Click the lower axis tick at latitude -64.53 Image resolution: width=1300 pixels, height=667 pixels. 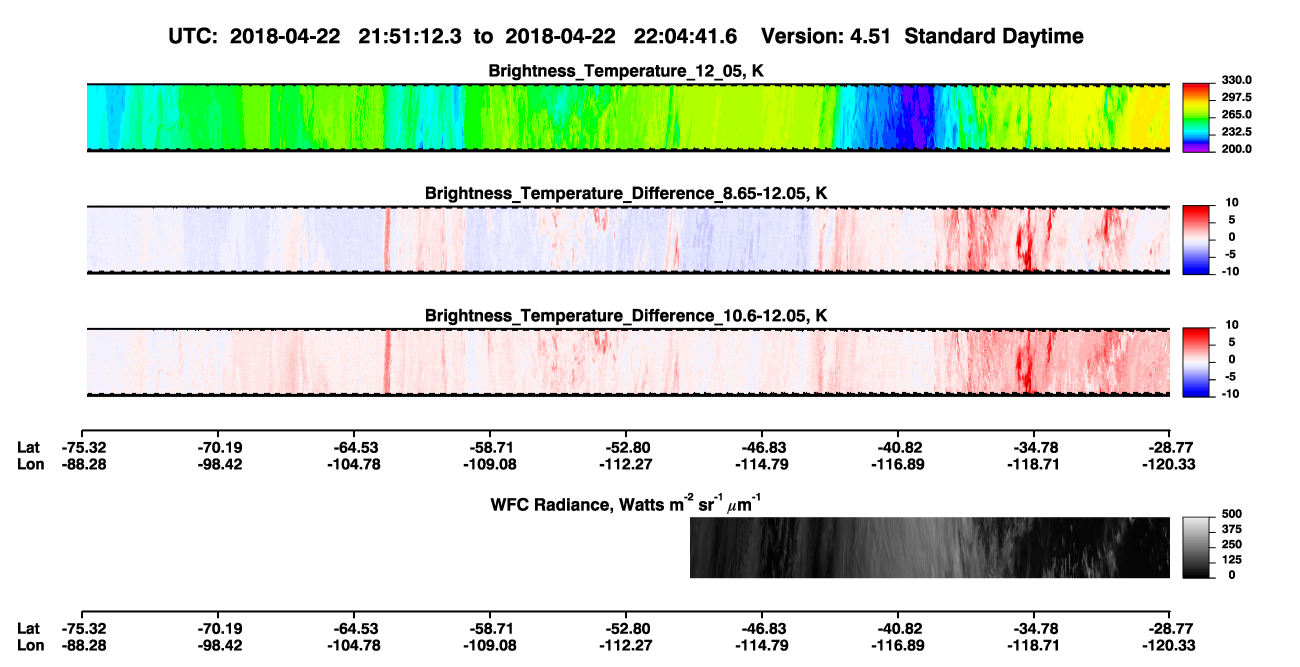pos(356,628)
